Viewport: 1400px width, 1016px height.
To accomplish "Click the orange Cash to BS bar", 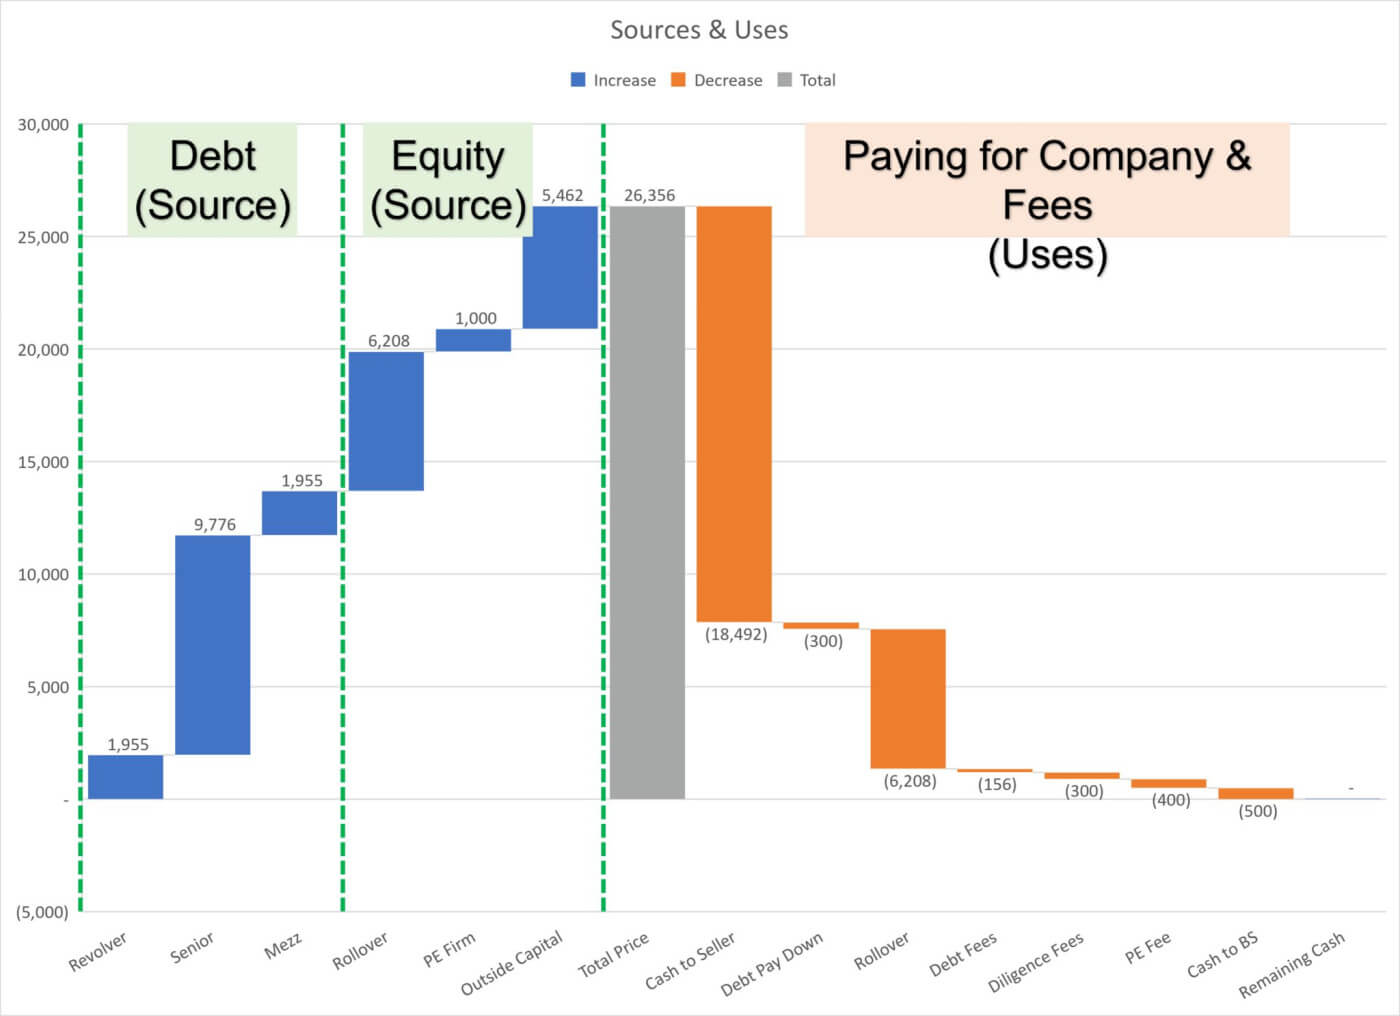I will point(1256,794).
